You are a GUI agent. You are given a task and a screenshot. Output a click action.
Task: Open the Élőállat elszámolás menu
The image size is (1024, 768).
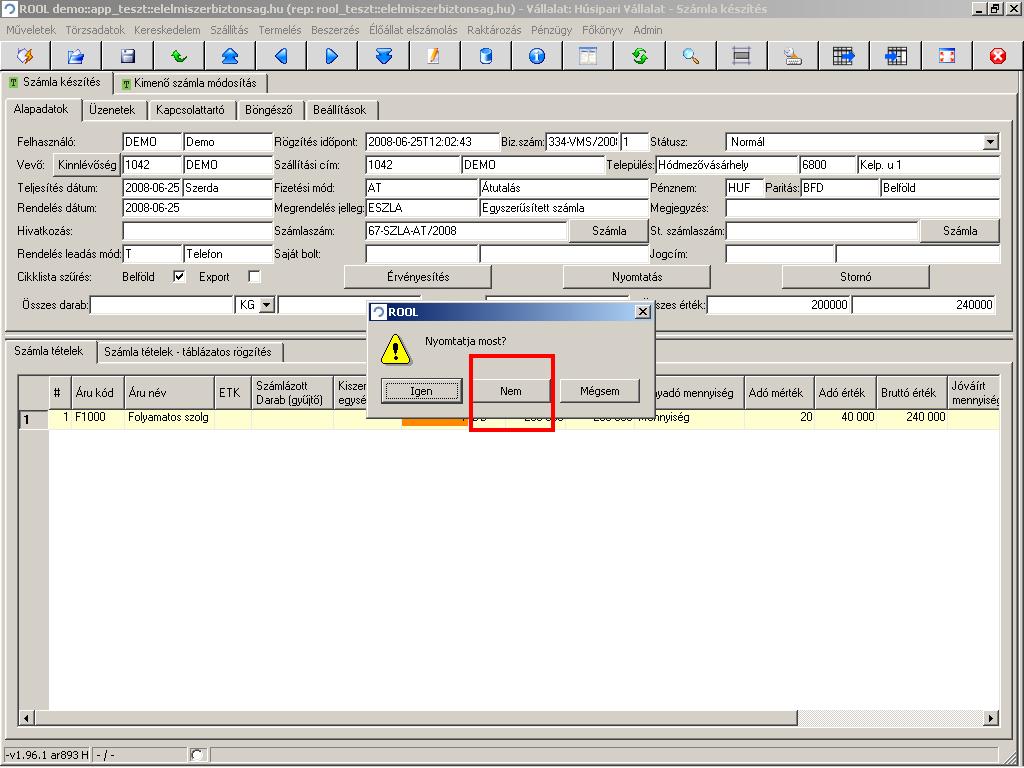(413, 30)
